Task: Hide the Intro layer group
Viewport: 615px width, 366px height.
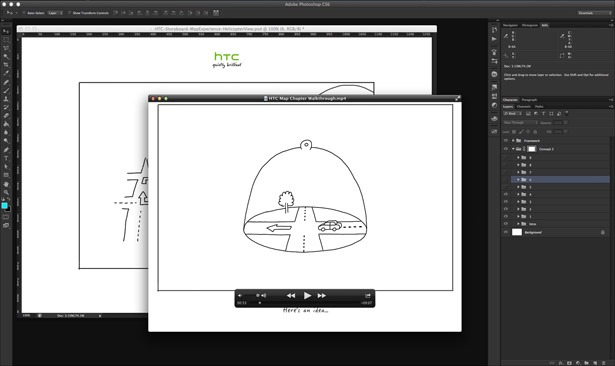Action: click(x=506, y=224)
